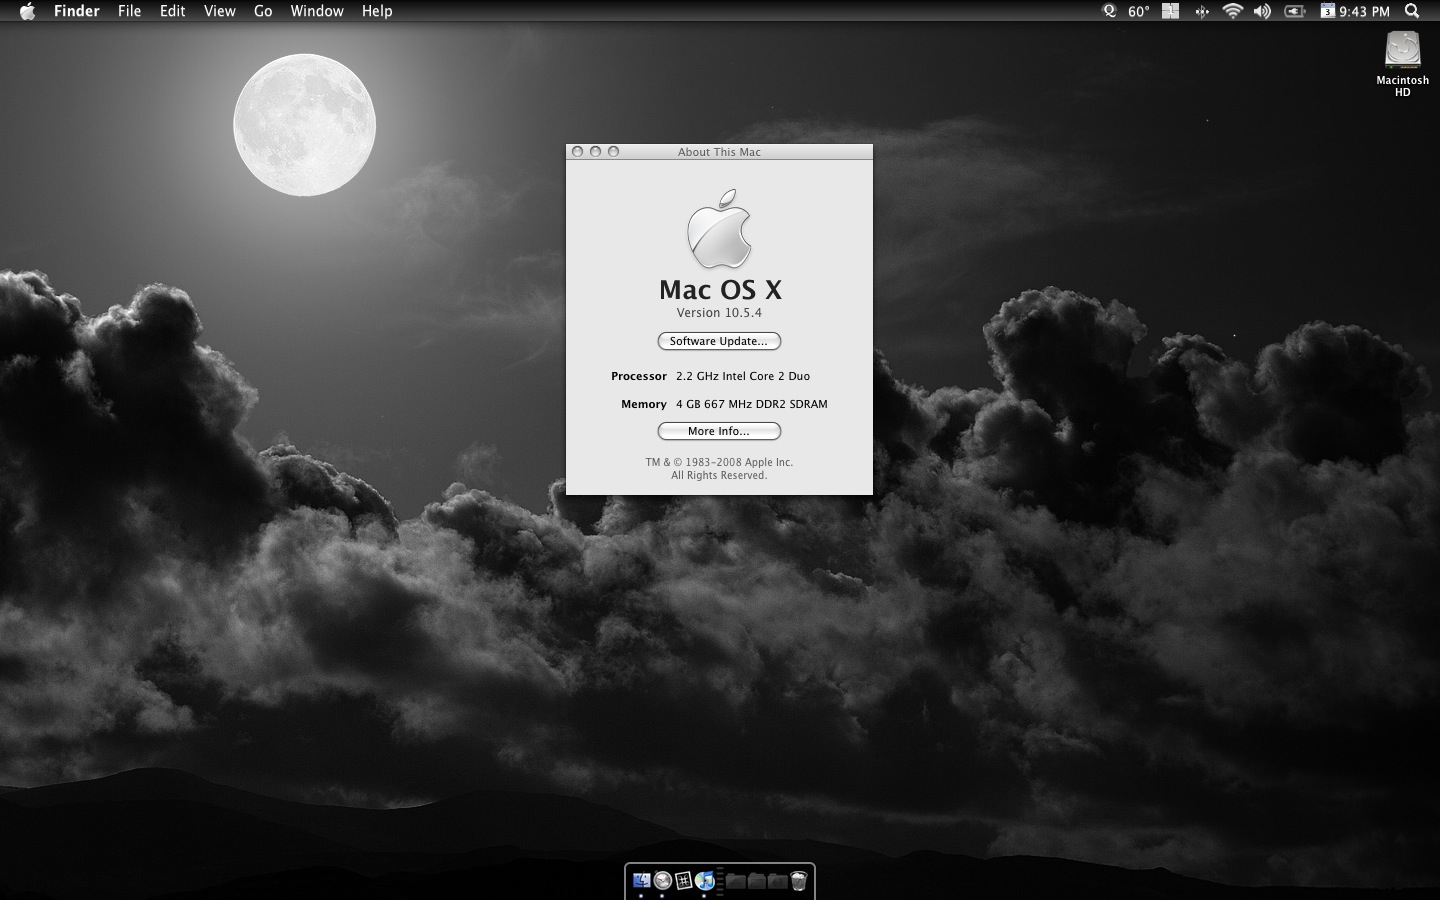
Task: Click the Spaces icon in menu bar
Action: 1170,11
